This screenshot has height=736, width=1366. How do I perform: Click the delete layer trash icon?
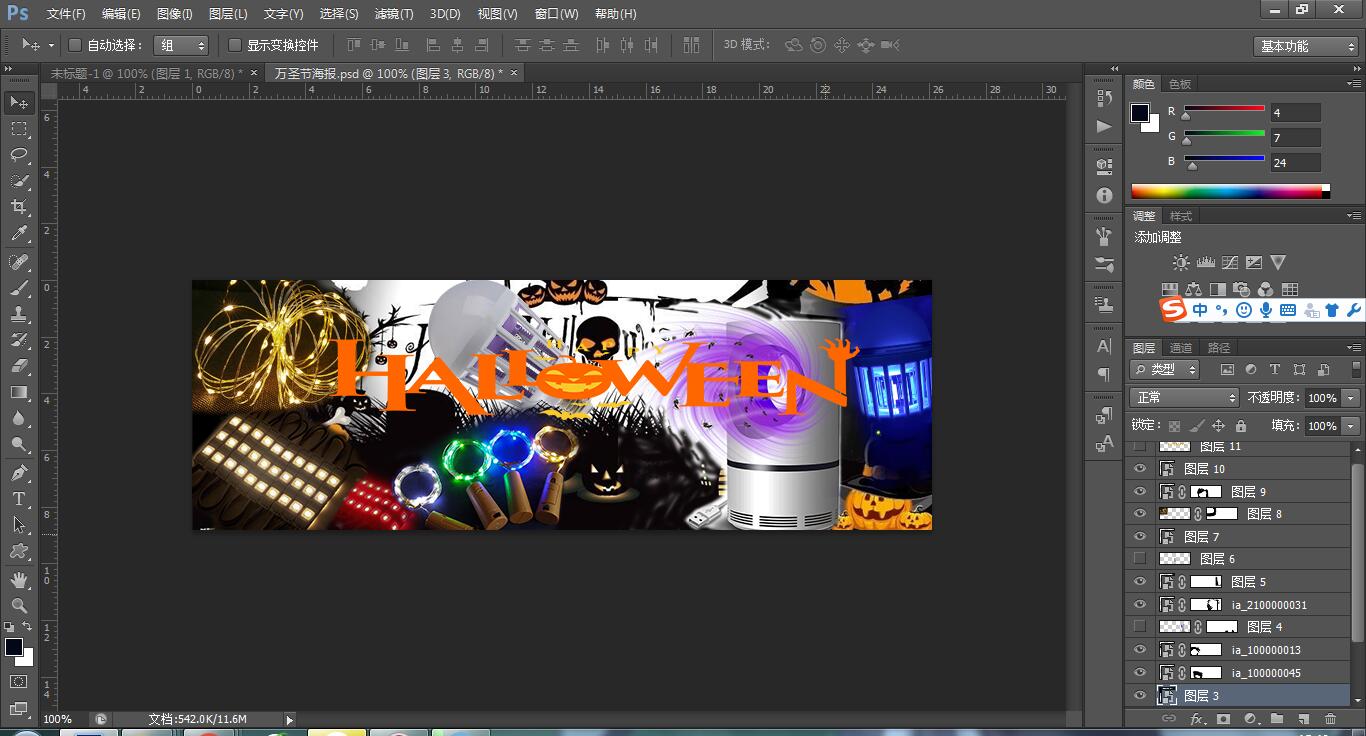pos(1330,718)
